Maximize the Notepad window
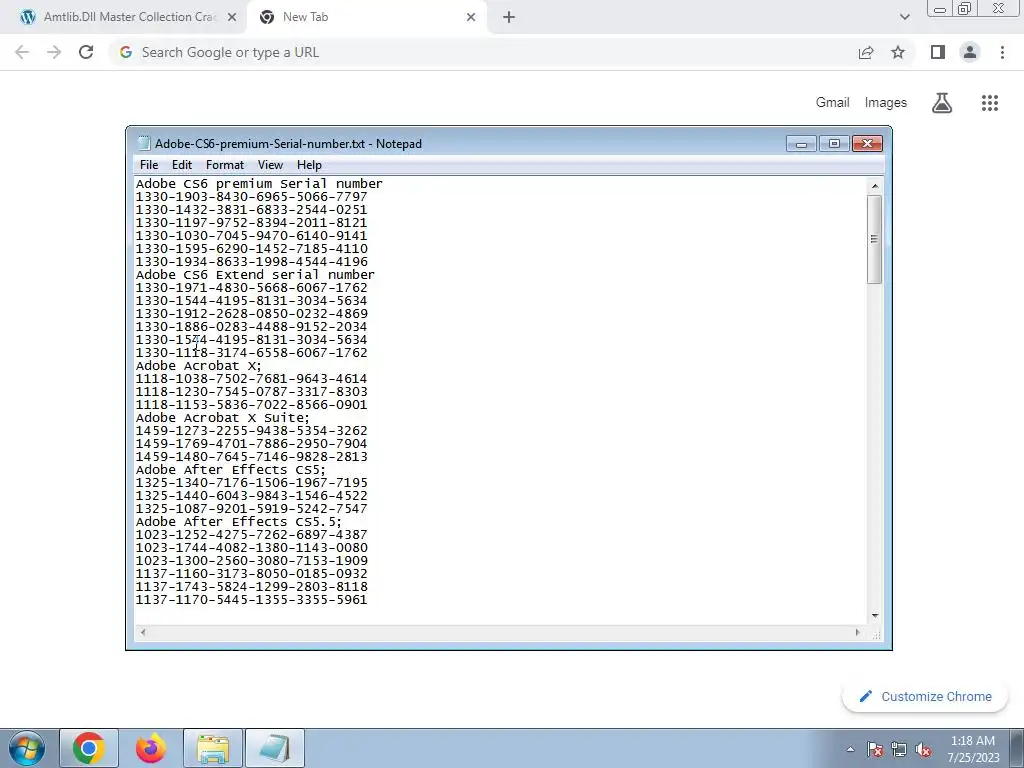The image size is (1024, 768). point(834,144)
